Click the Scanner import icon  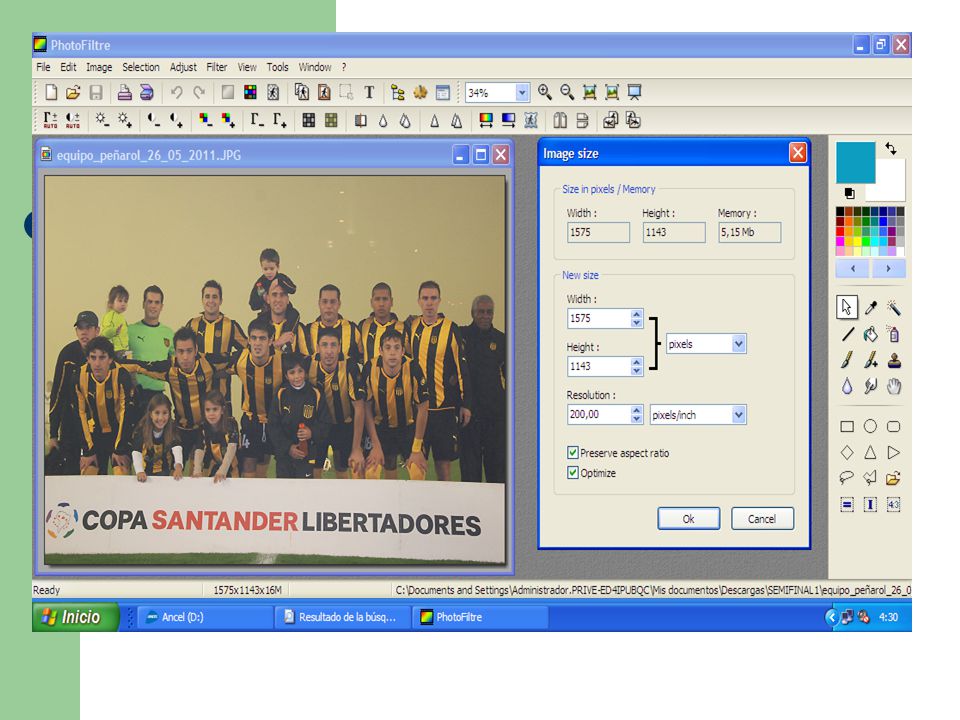(147, 92)
